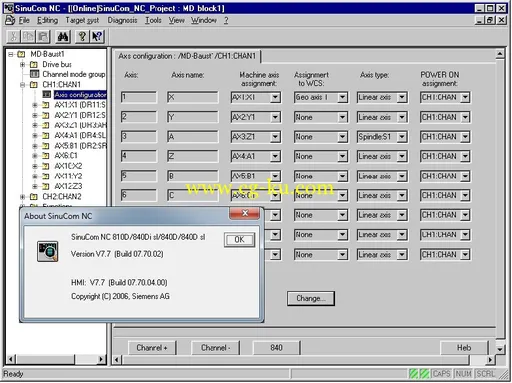The width and height of the screenshot is (512, 383).
Task: Close the About SinuCom NC dialog
Action: 245,213
